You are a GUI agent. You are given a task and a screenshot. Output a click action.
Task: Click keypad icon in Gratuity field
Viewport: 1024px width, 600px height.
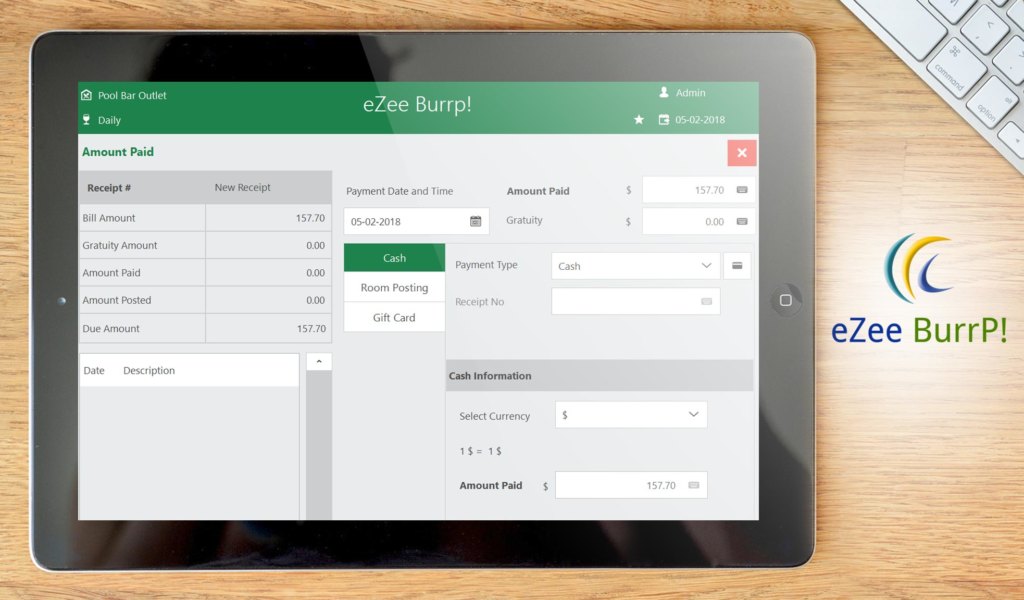[742, 221]
